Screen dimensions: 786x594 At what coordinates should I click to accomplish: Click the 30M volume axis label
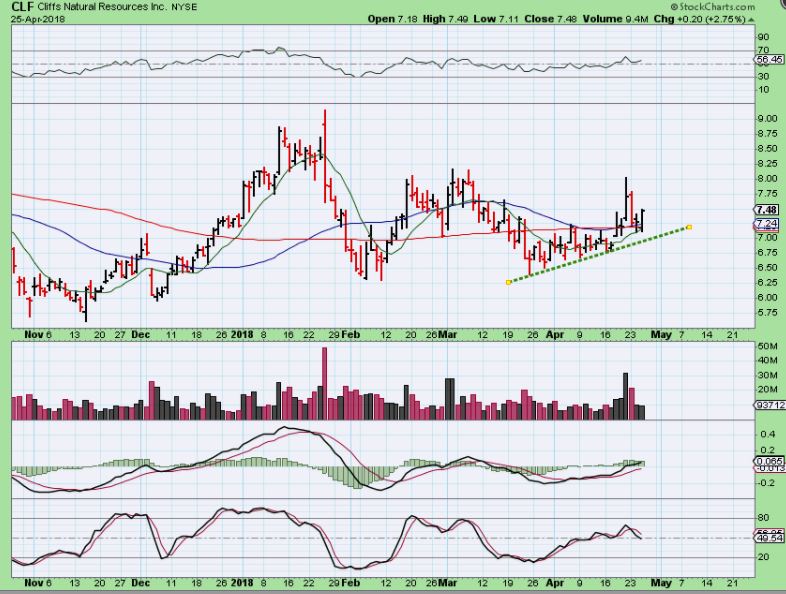767,375
